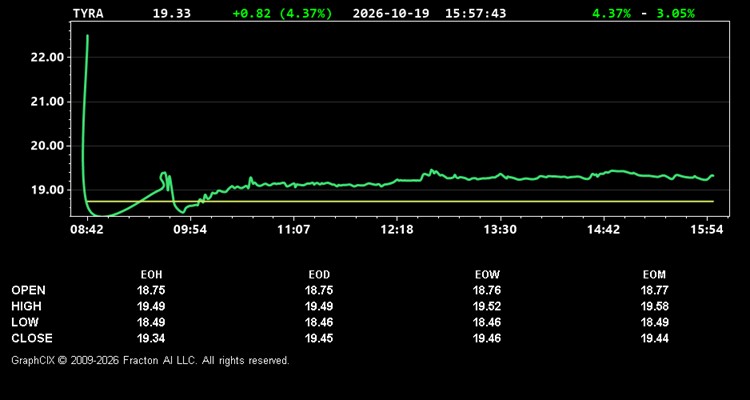Click the 3.05% value in header

675,13
